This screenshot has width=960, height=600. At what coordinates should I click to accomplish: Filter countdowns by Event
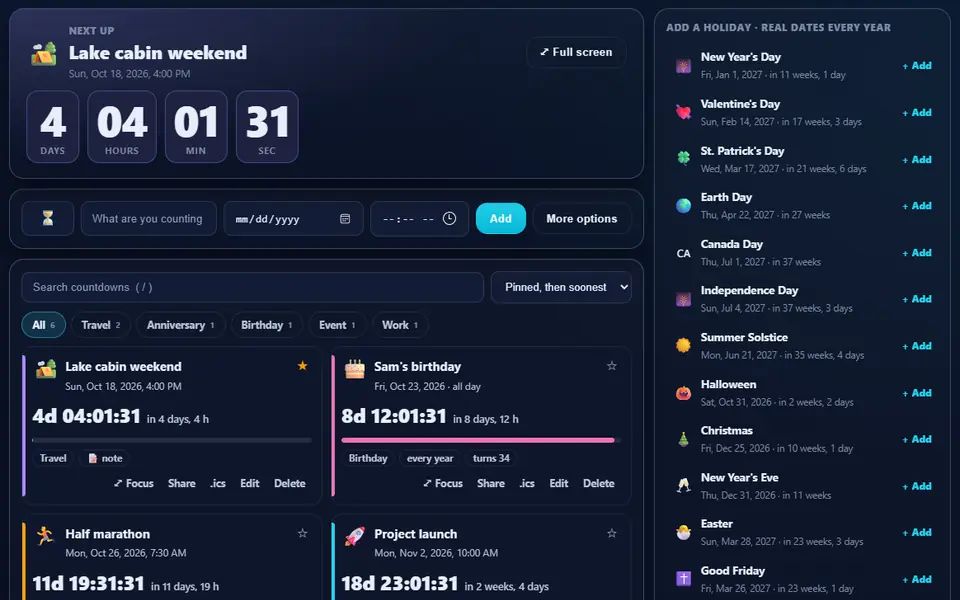coord(337,325)
